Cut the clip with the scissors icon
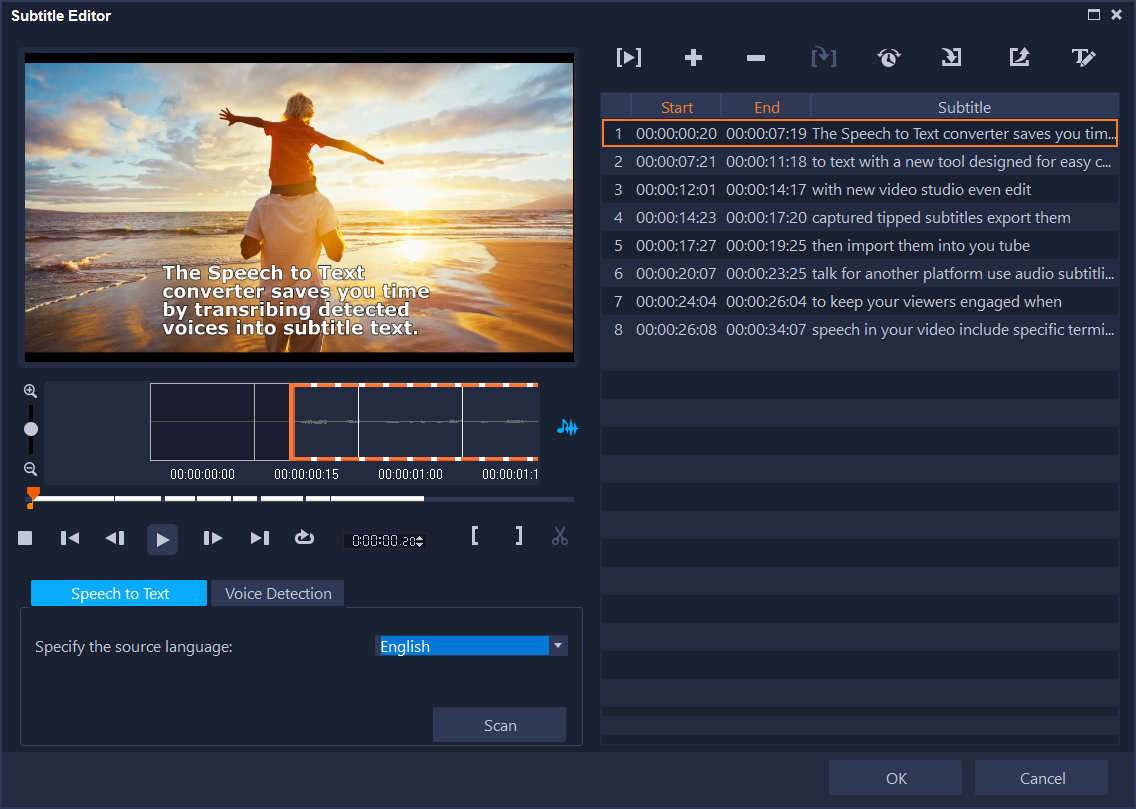The height and width of the screenshot is (809, 1136). point(560,536)
